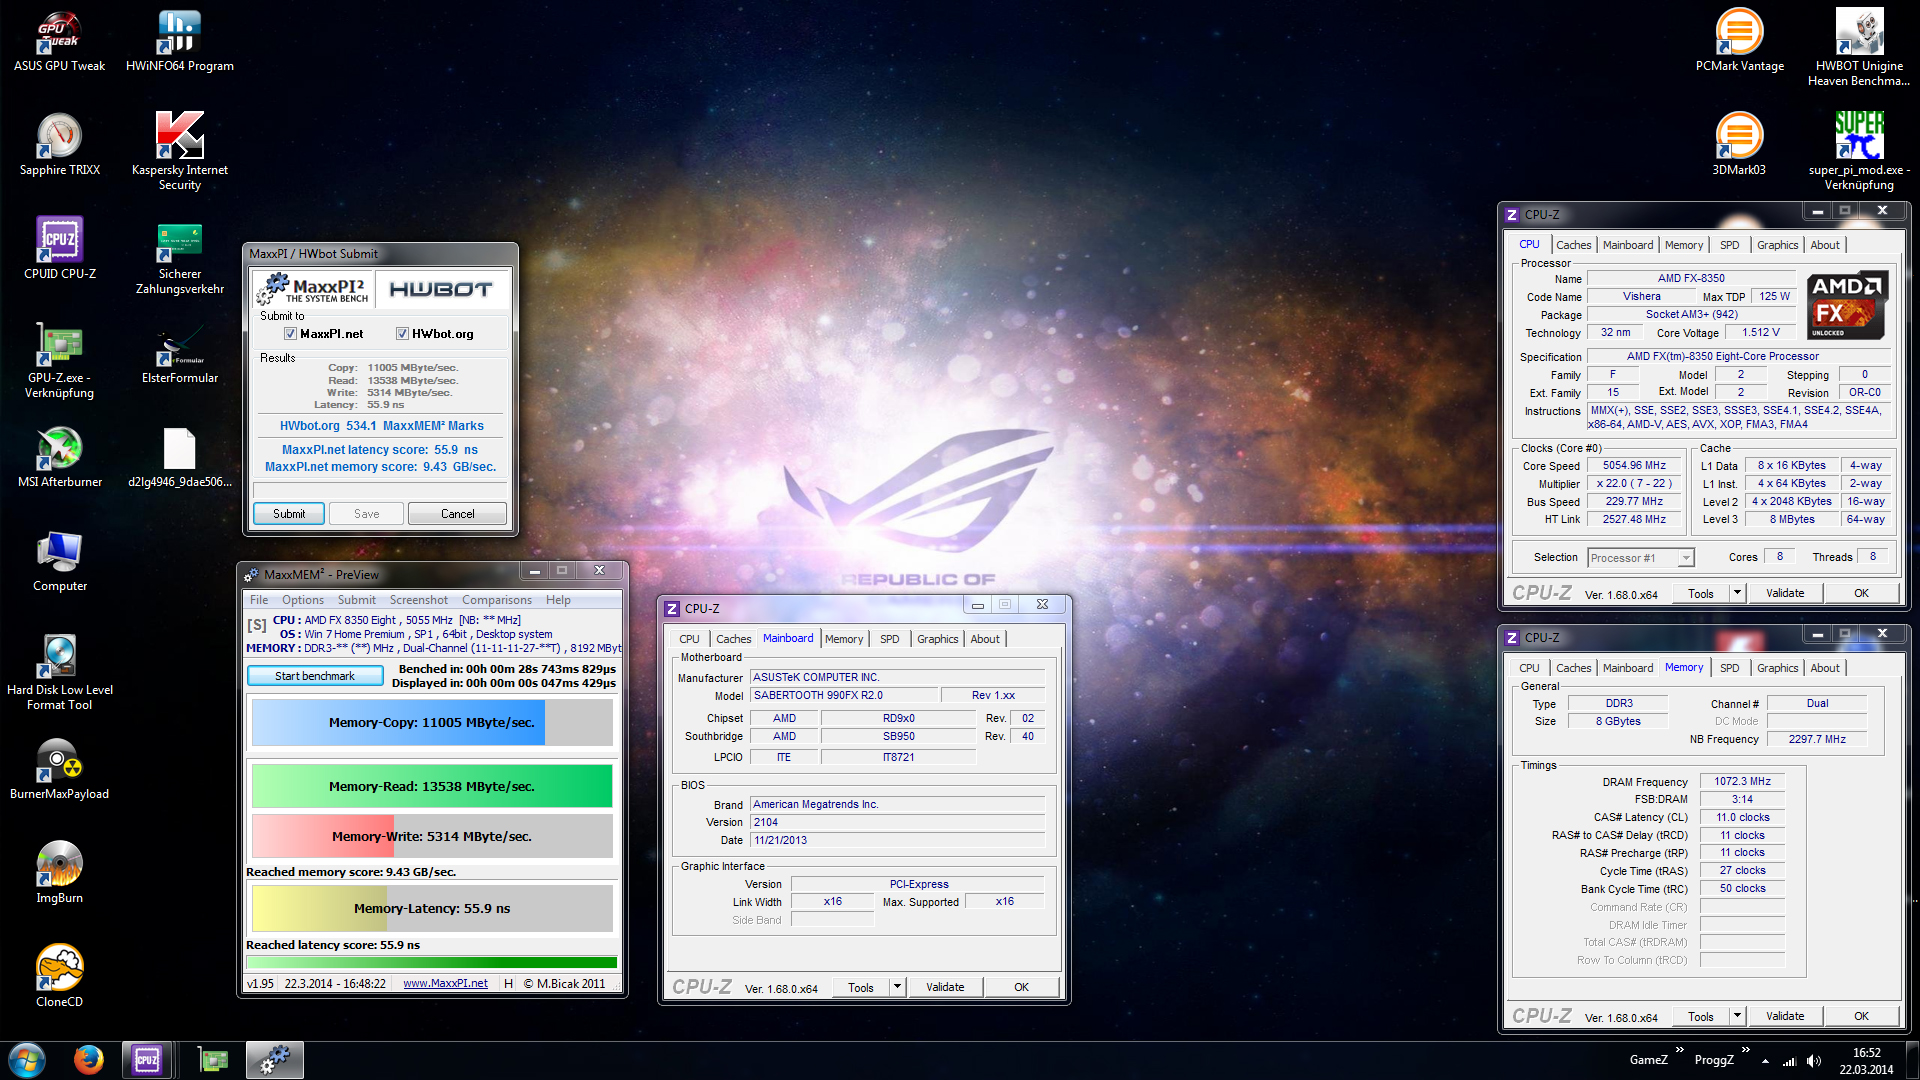Click the volume speaker tray icon
1920x1080 pixels.
pyautogui.click(x=1814, y=1061)
